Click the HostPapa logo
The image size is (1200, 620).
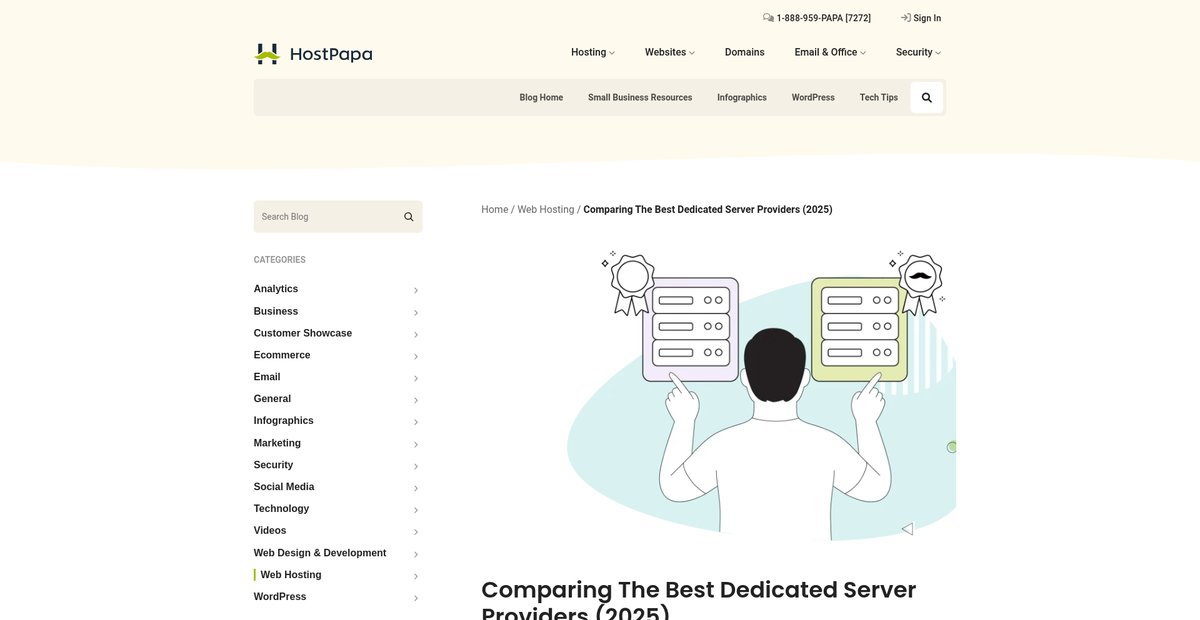click(x=313, y=54)
